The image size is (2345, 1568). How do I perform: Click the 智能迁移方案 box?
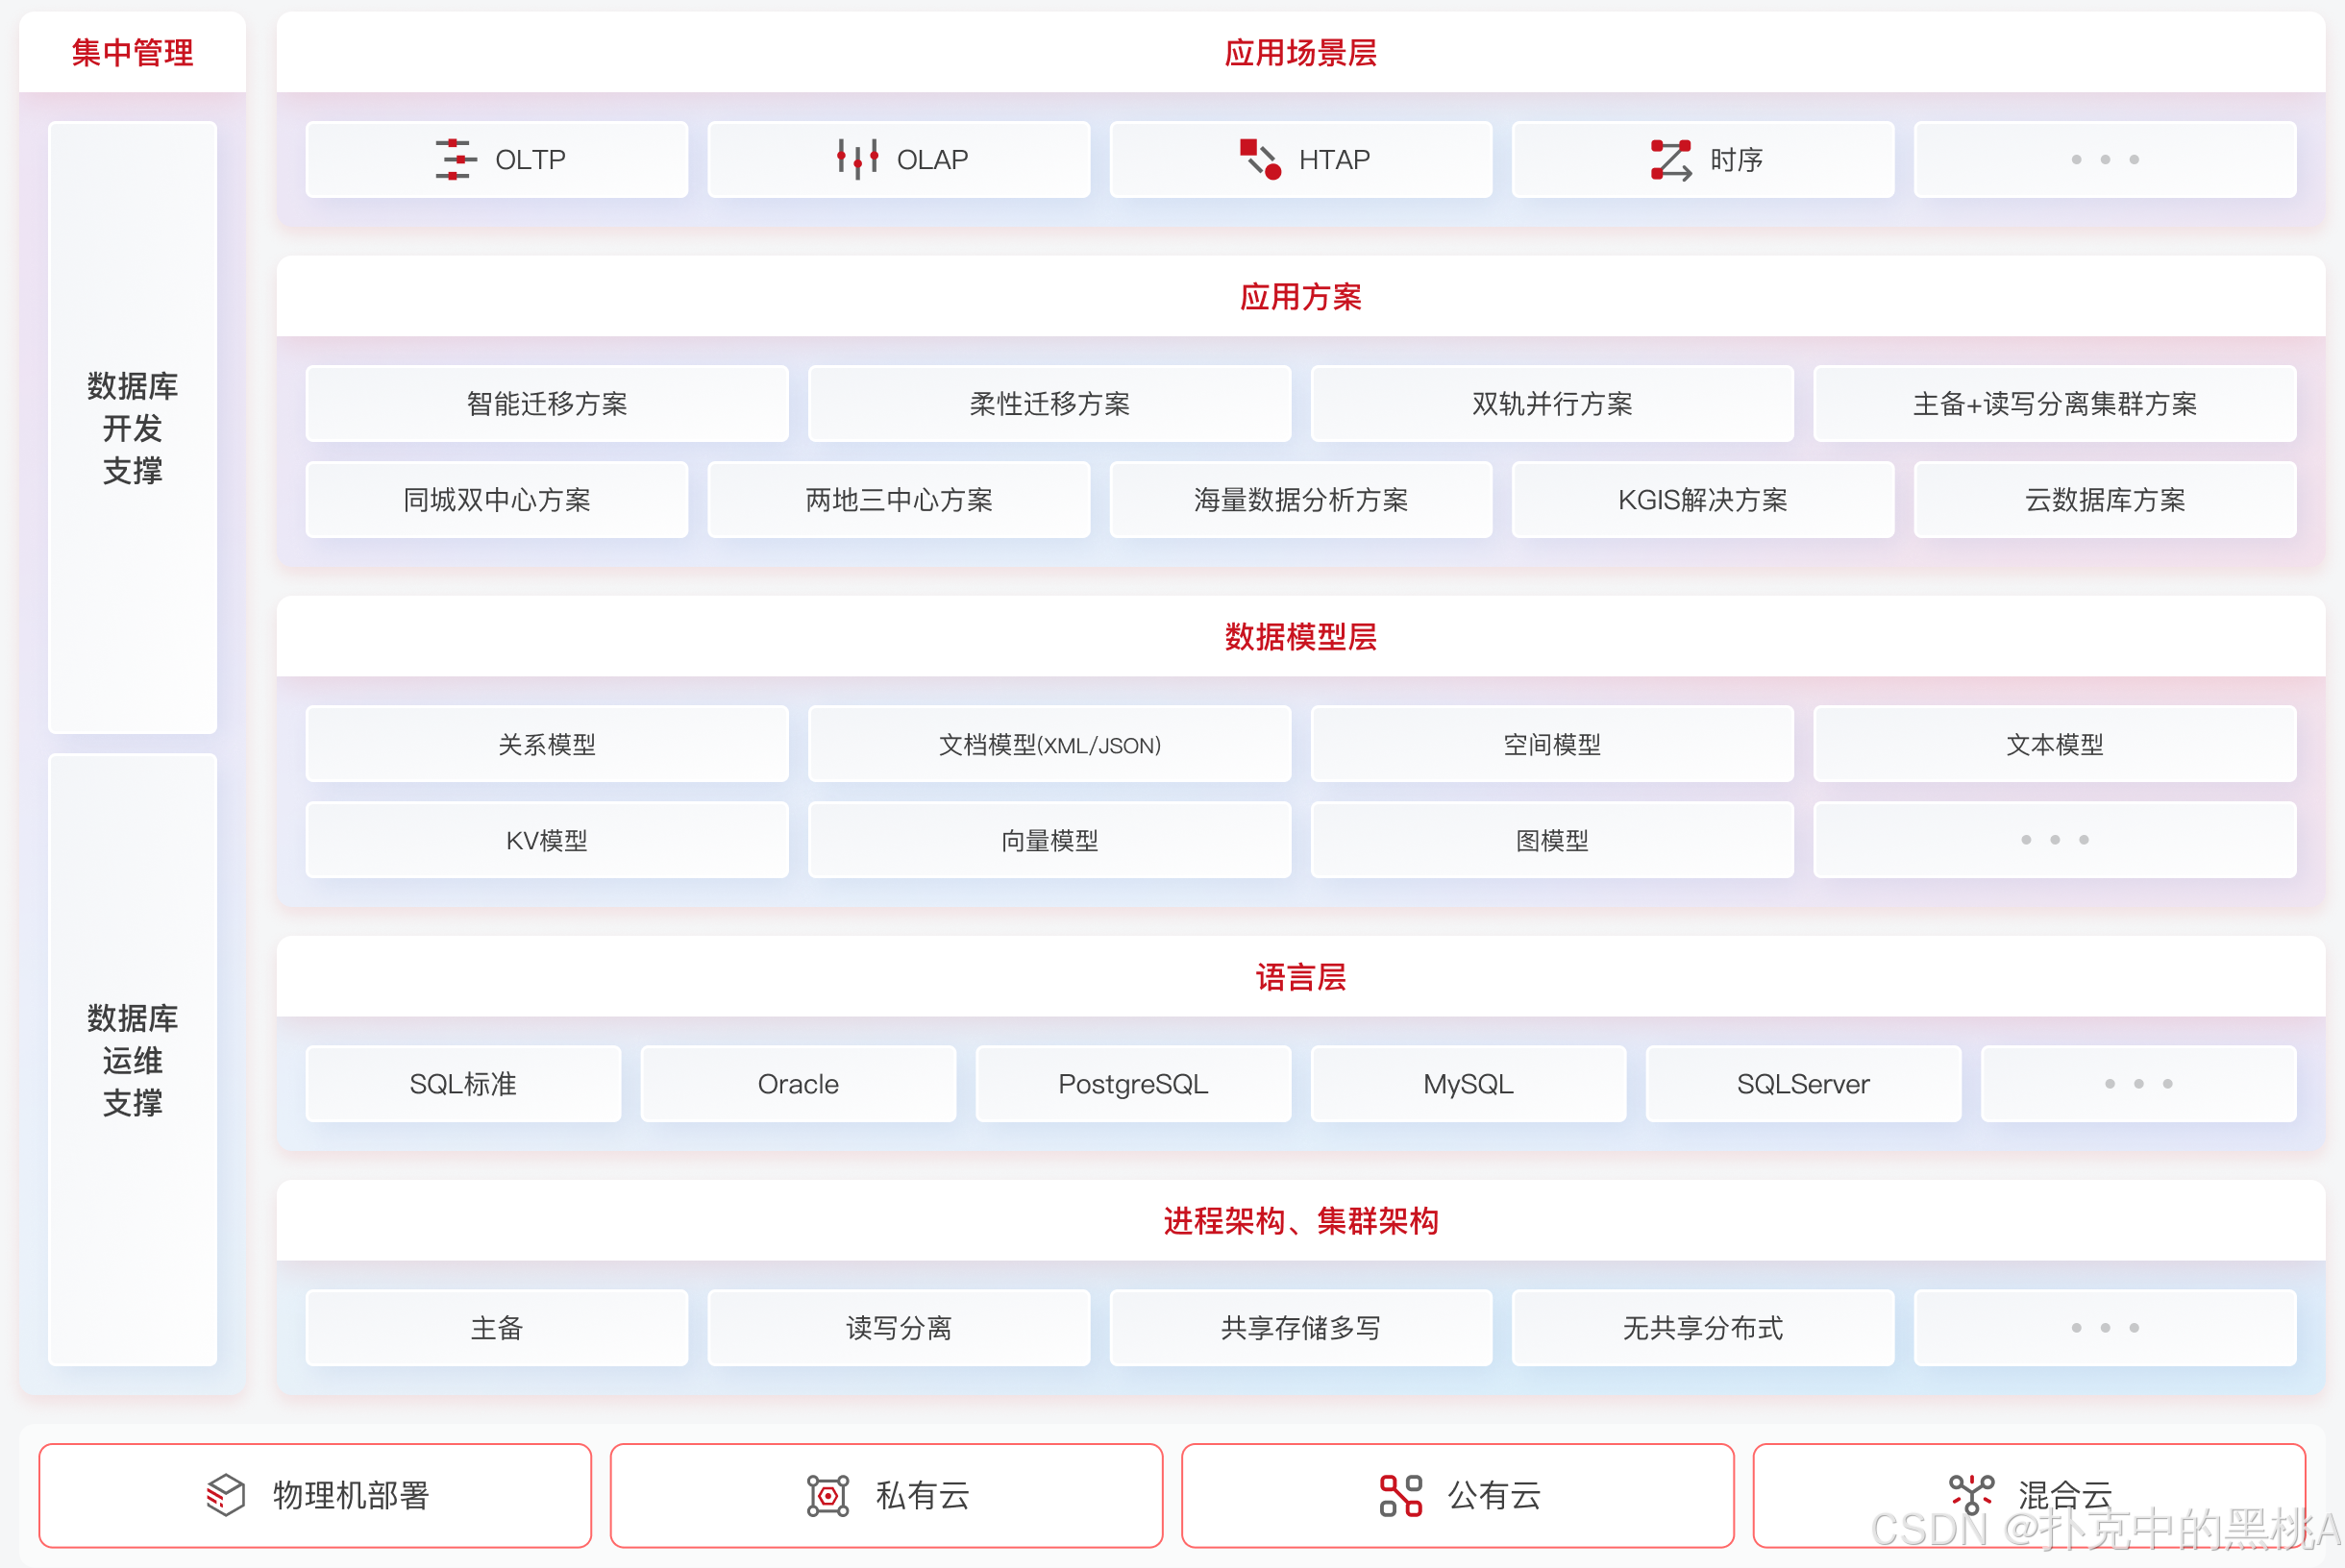(547, 404)
